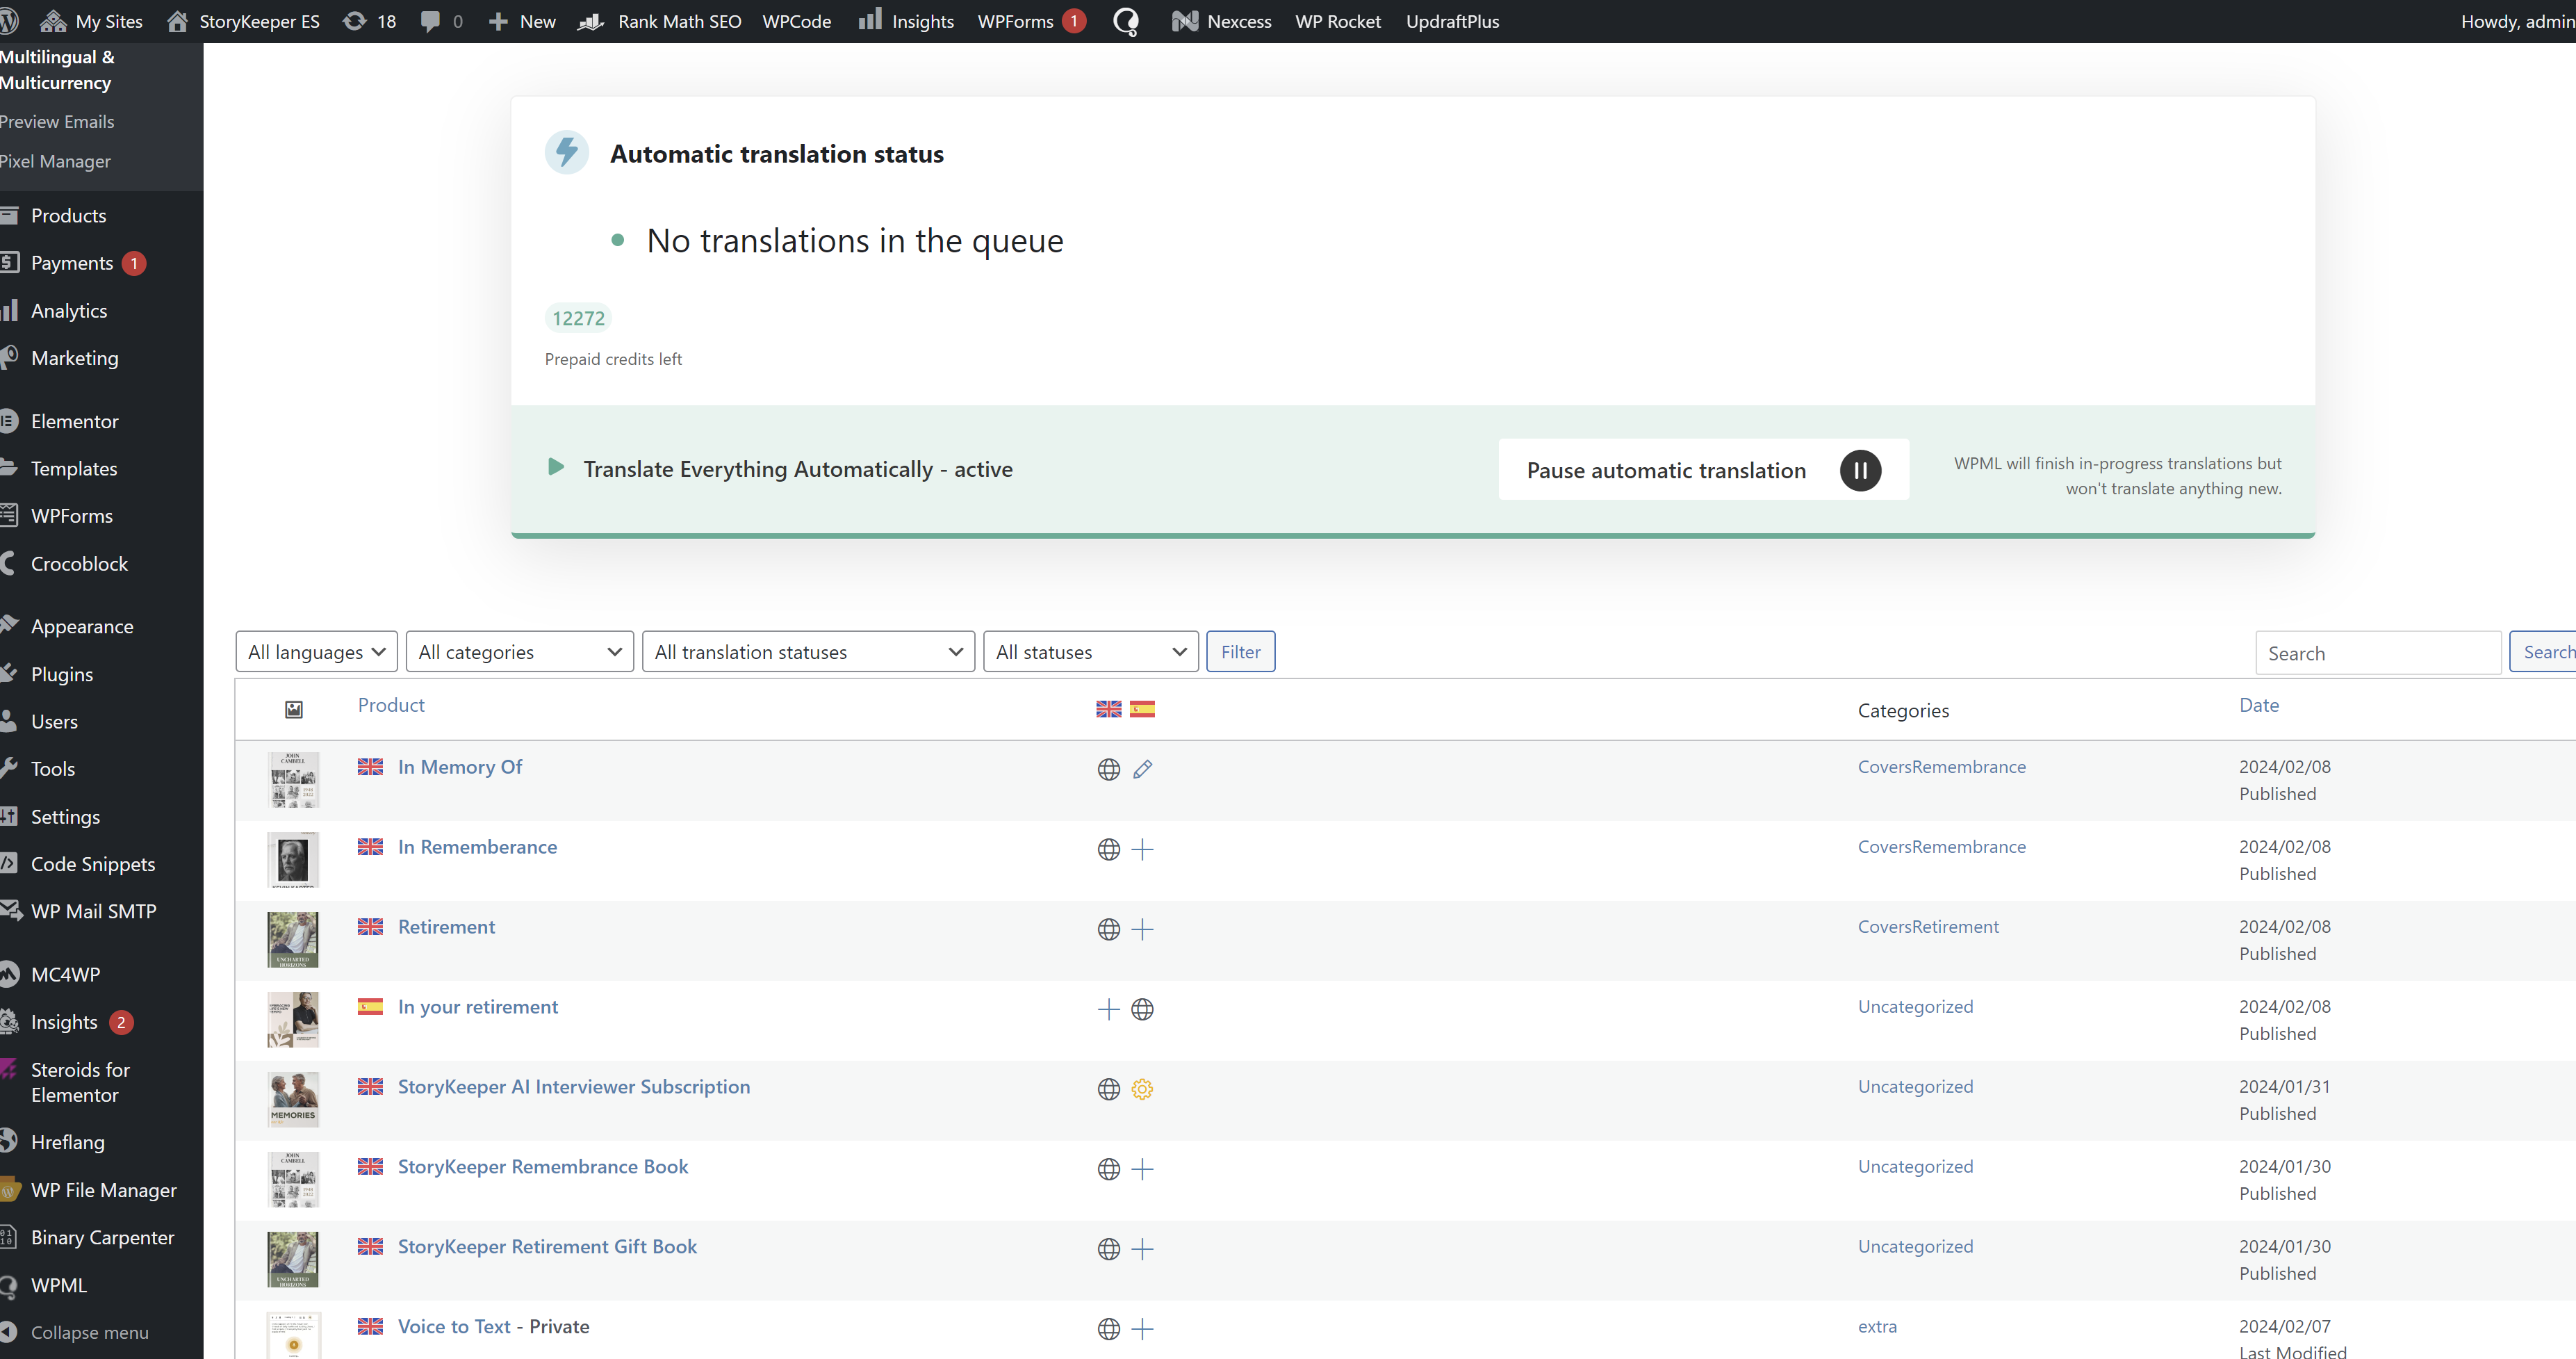Click the Retirement product thumbnail
Viewport: 2576px width, 1359px height.
tap(293, 939)
